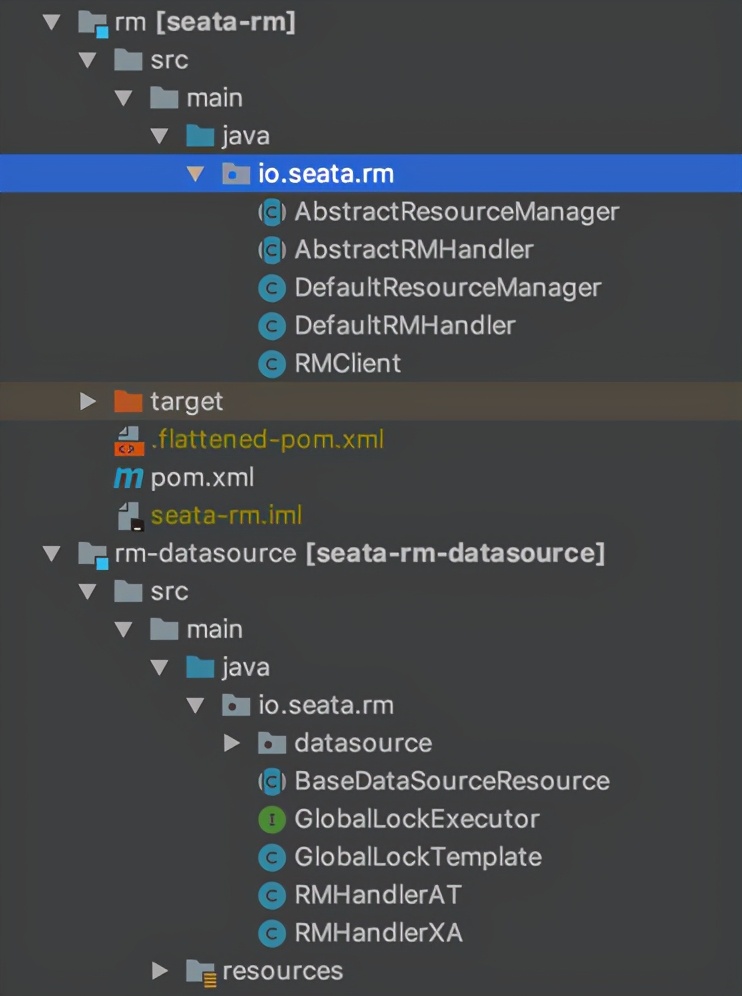This screenshot has width=742, height=996.
Task: Click the datasource package icon
Action: [x=271, y=743]
